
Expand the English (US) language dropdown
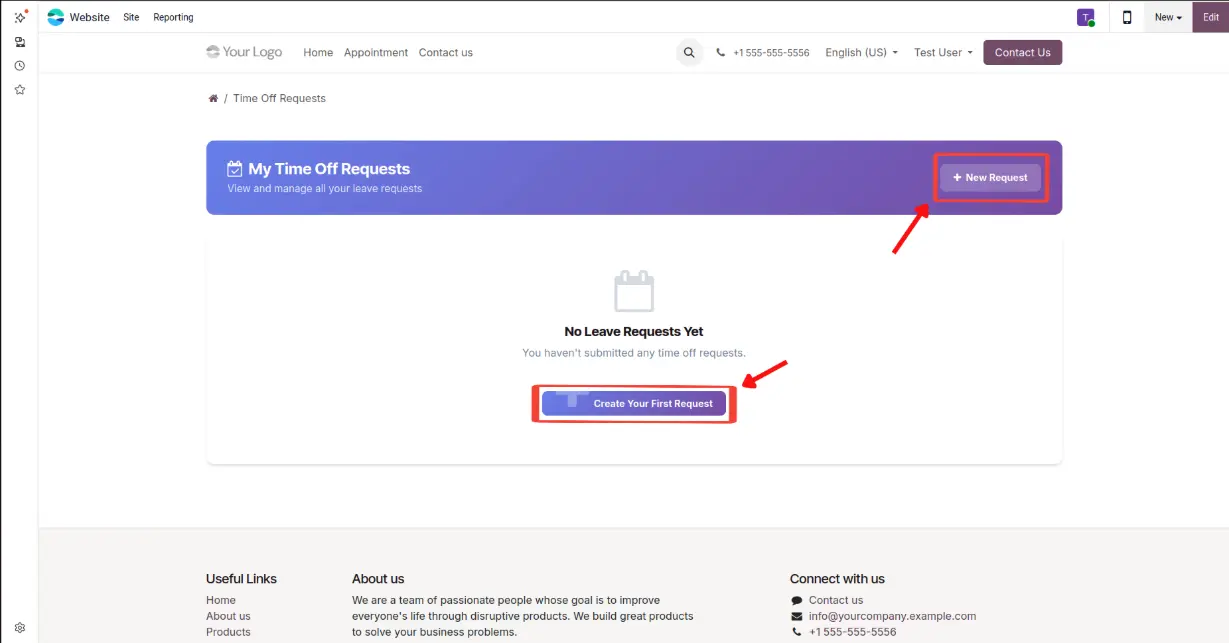pyautogui.click(x=861, y=53)
